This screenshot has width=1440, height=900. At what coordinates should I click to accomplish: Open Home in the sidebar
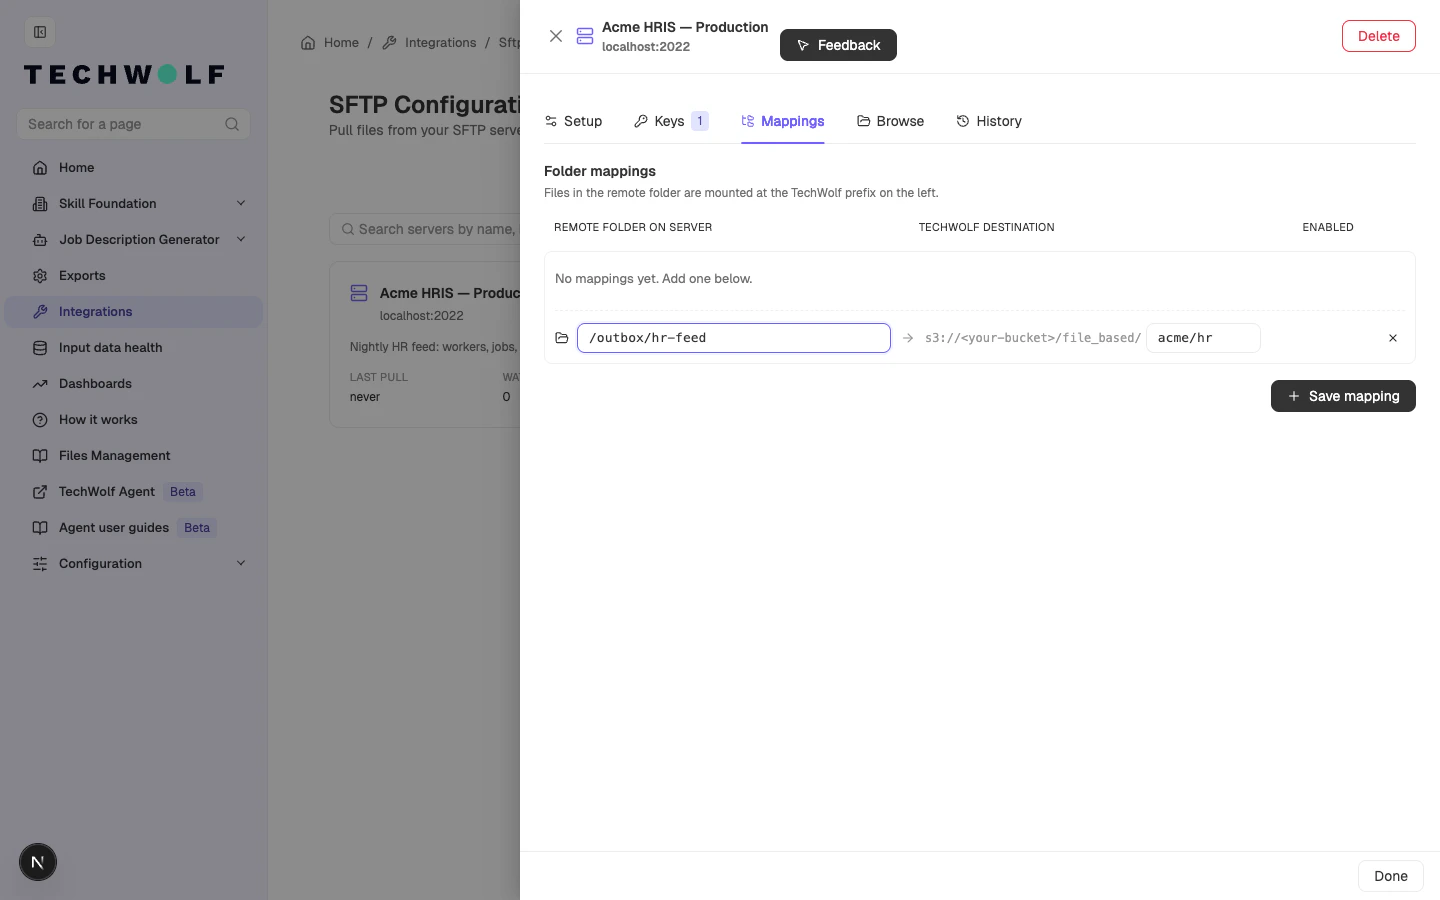(133, 168)
